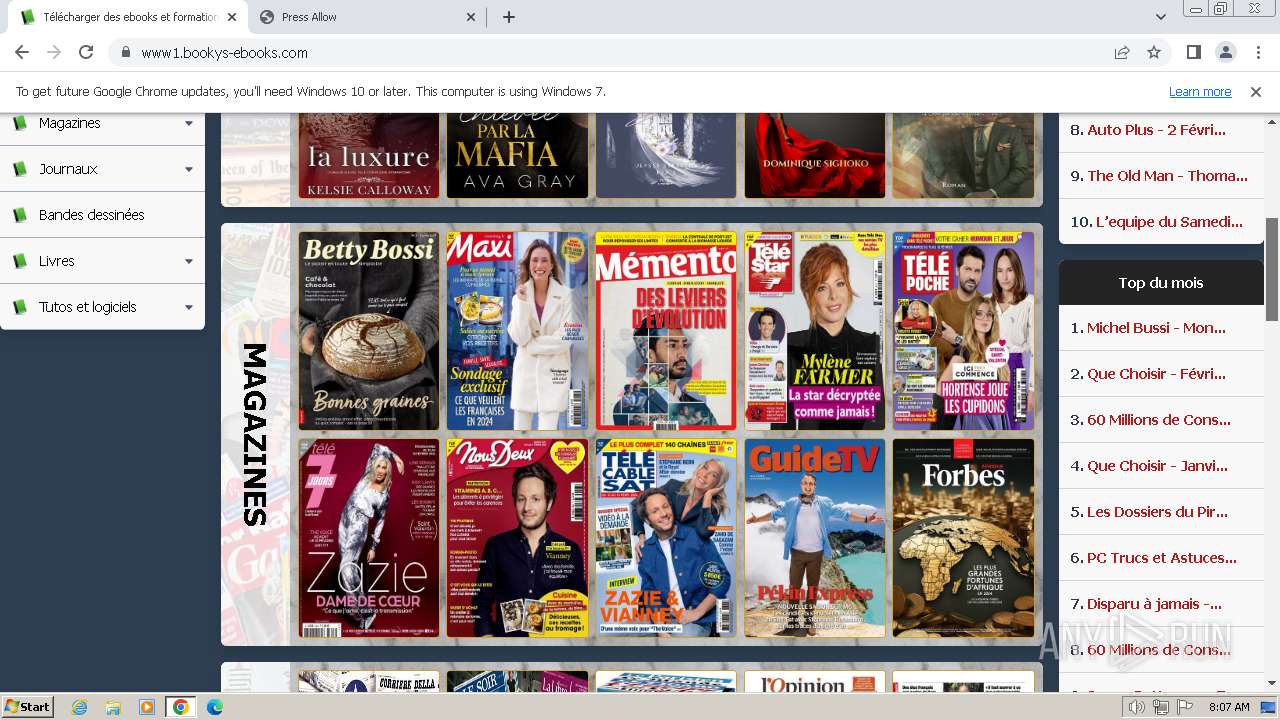Open a new browser tab

click(508, 17)
